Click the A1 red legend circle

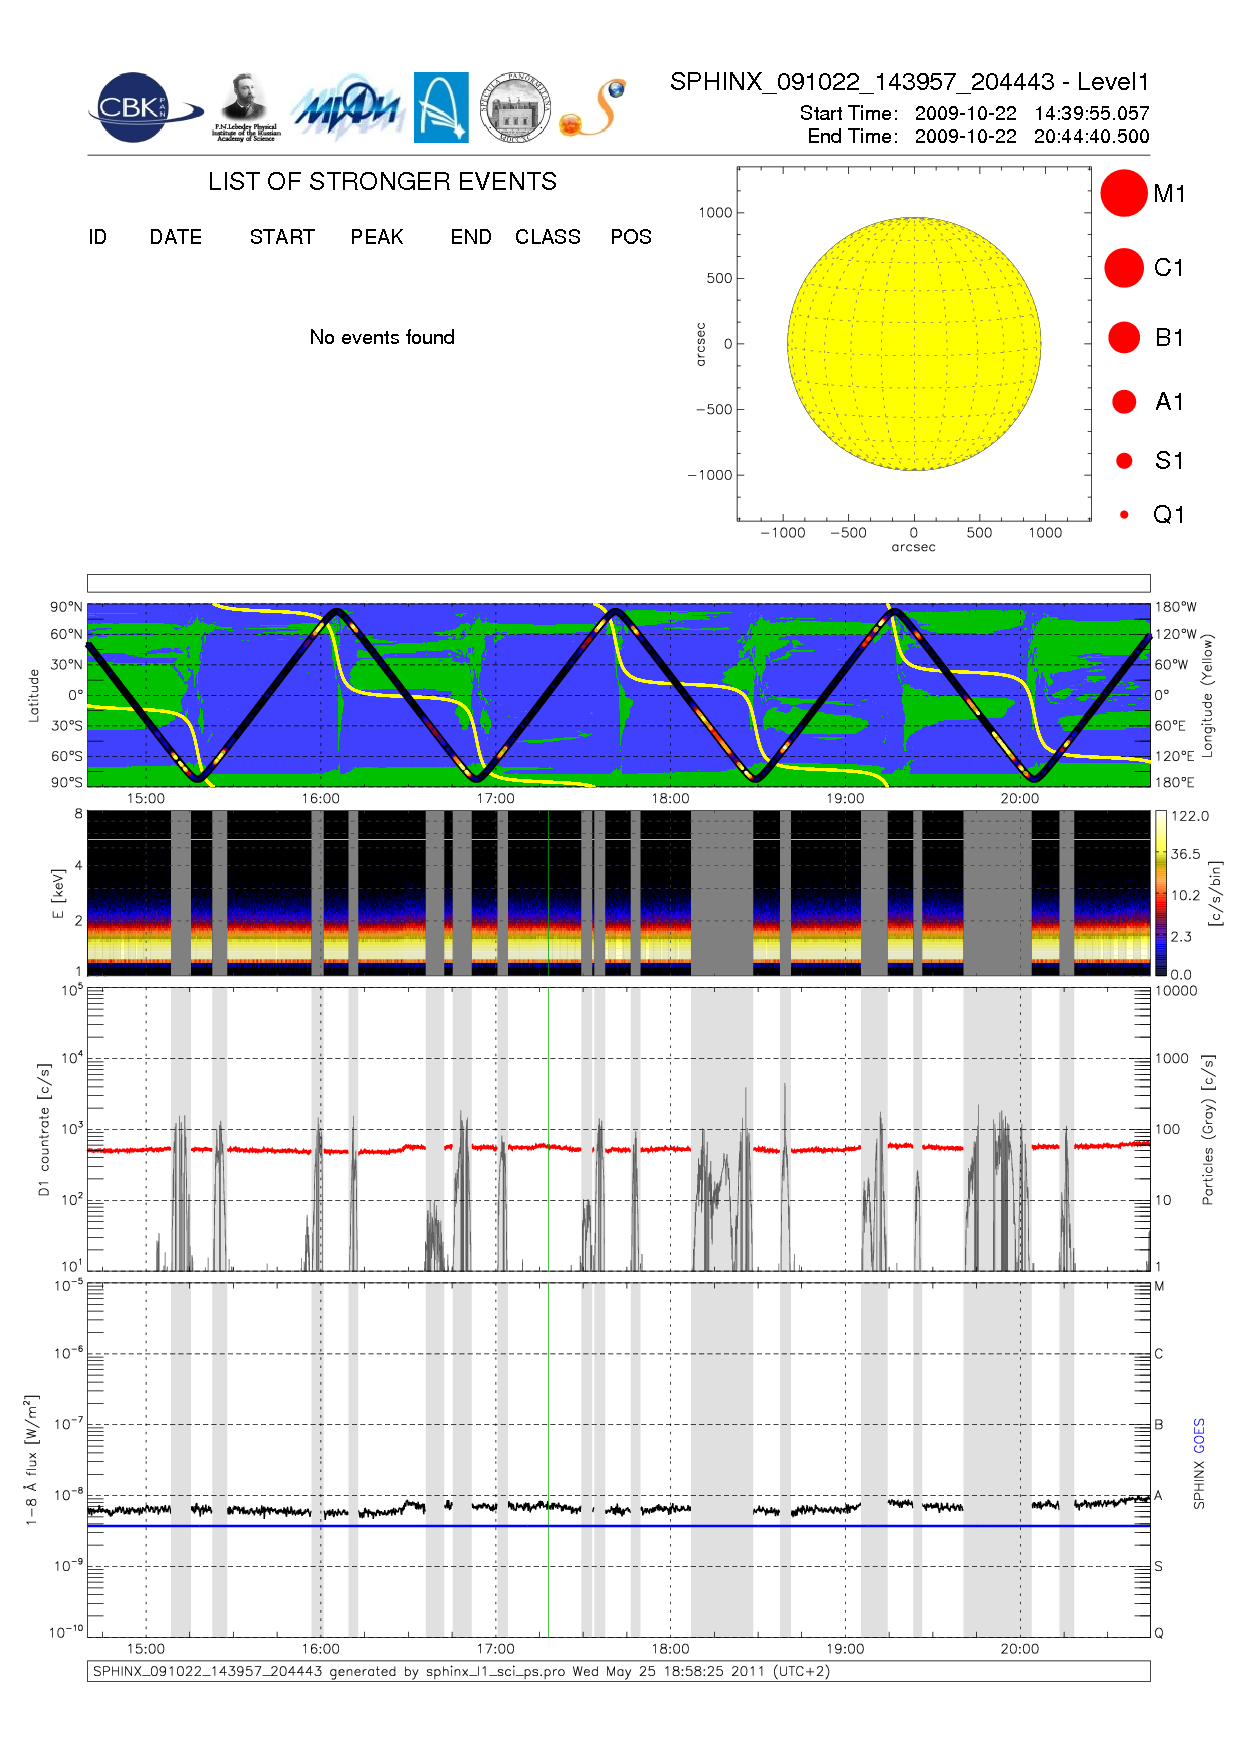(1124, 401)
